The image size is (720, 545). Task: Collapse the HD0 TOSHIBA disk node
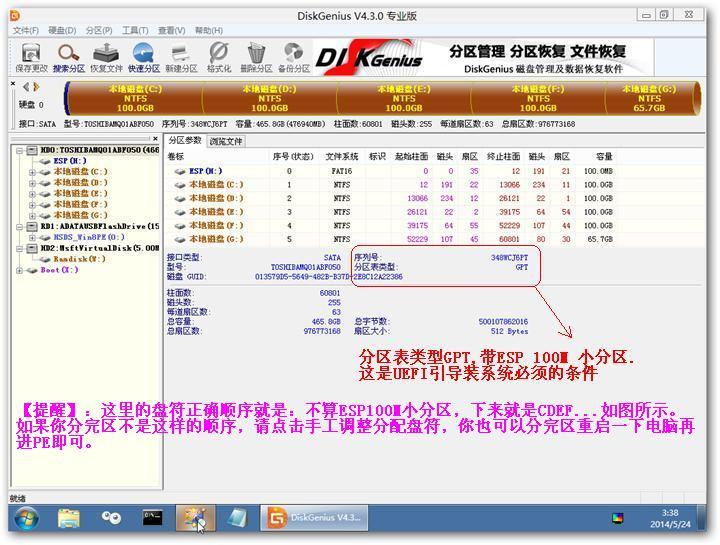pyautogui.click(x=20, y=150)
